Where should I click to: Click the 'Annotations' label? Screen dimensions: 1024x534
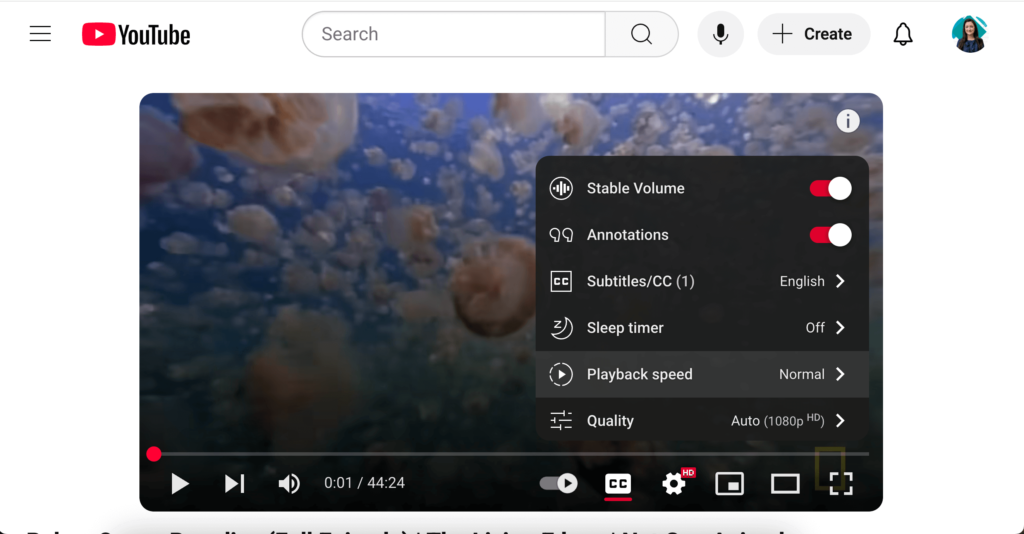click(x=628, y=235)
